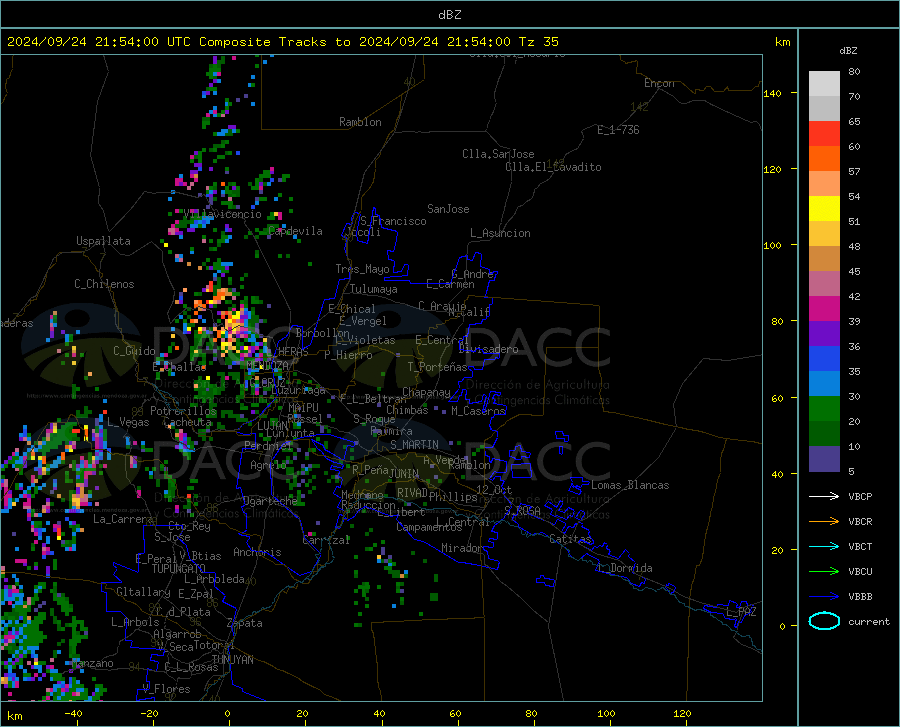Select the magenta swatch in dBZ scale

(824, 309)
